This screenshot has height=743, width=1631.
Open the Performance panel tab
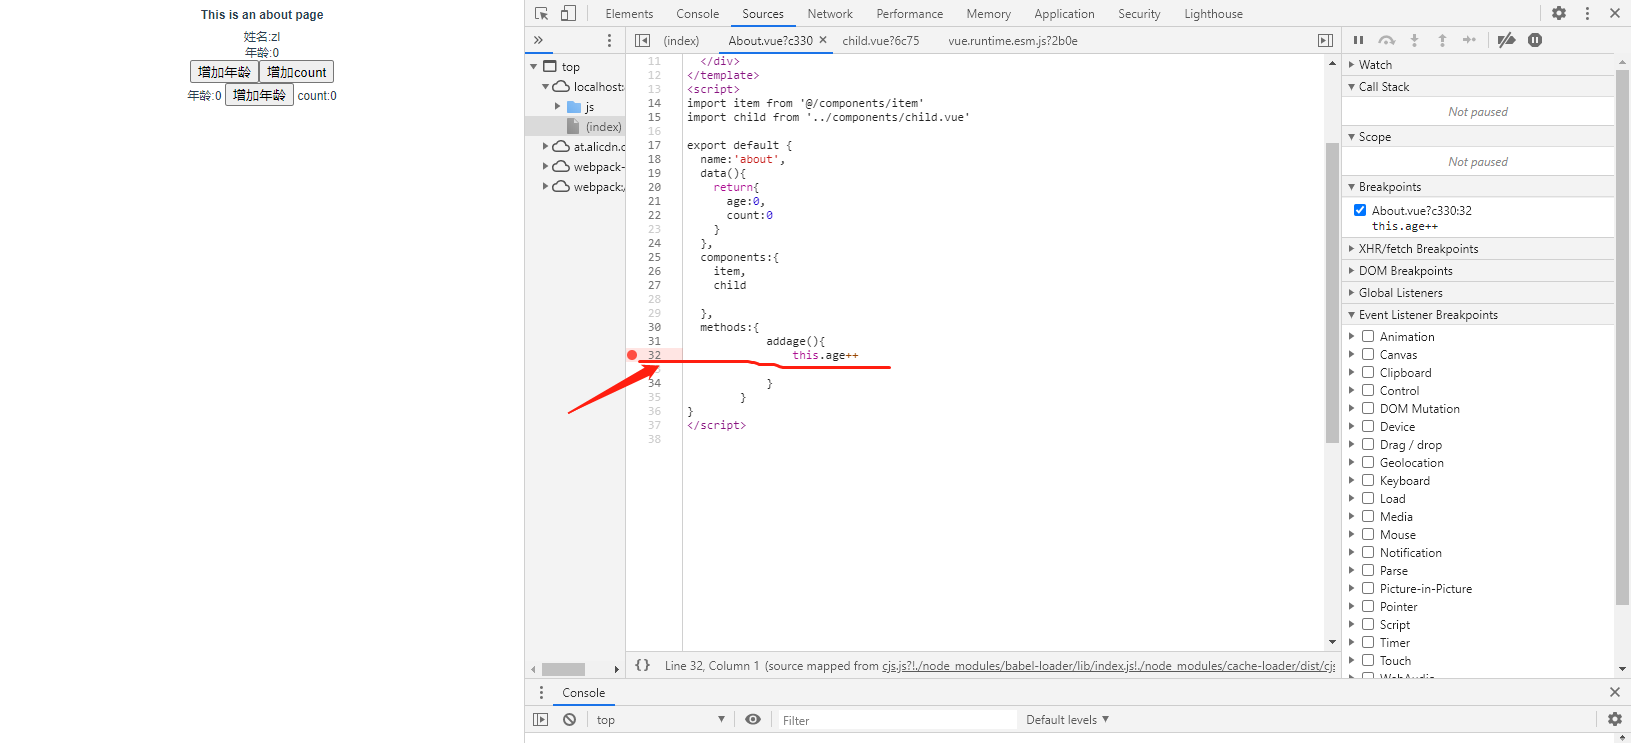click(909, 14)
